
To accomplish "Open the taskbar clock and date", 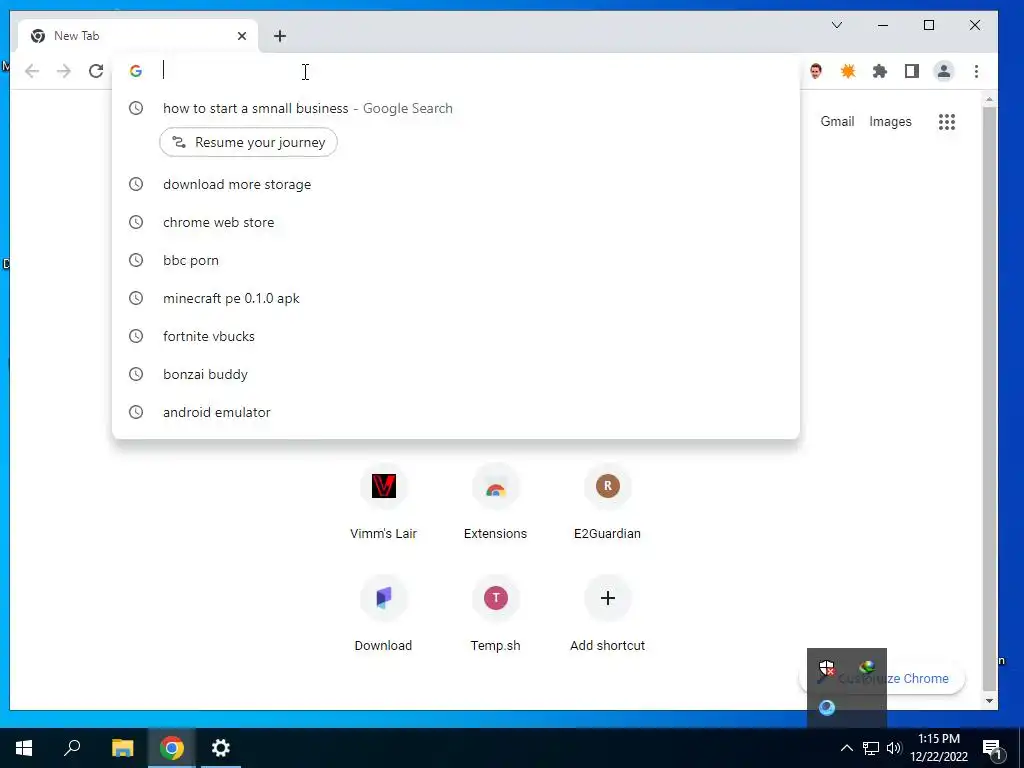I will [x=939, y=748].
